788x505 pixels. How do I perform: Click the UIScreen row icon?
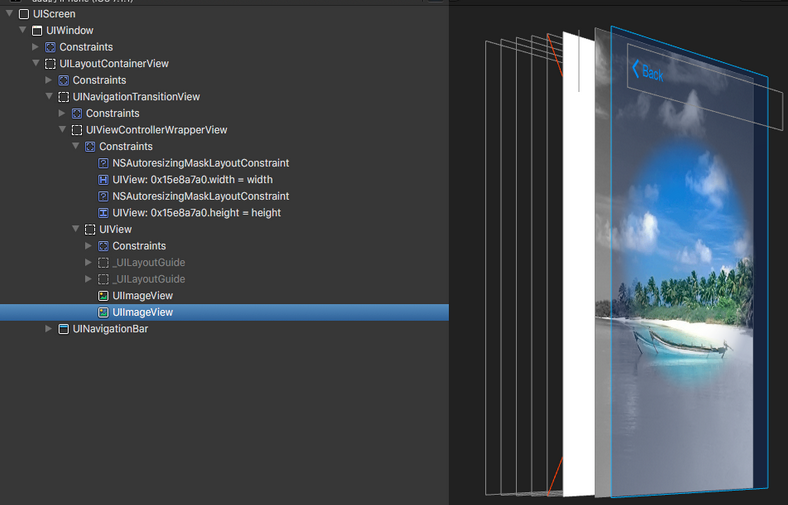coord(24,14)
